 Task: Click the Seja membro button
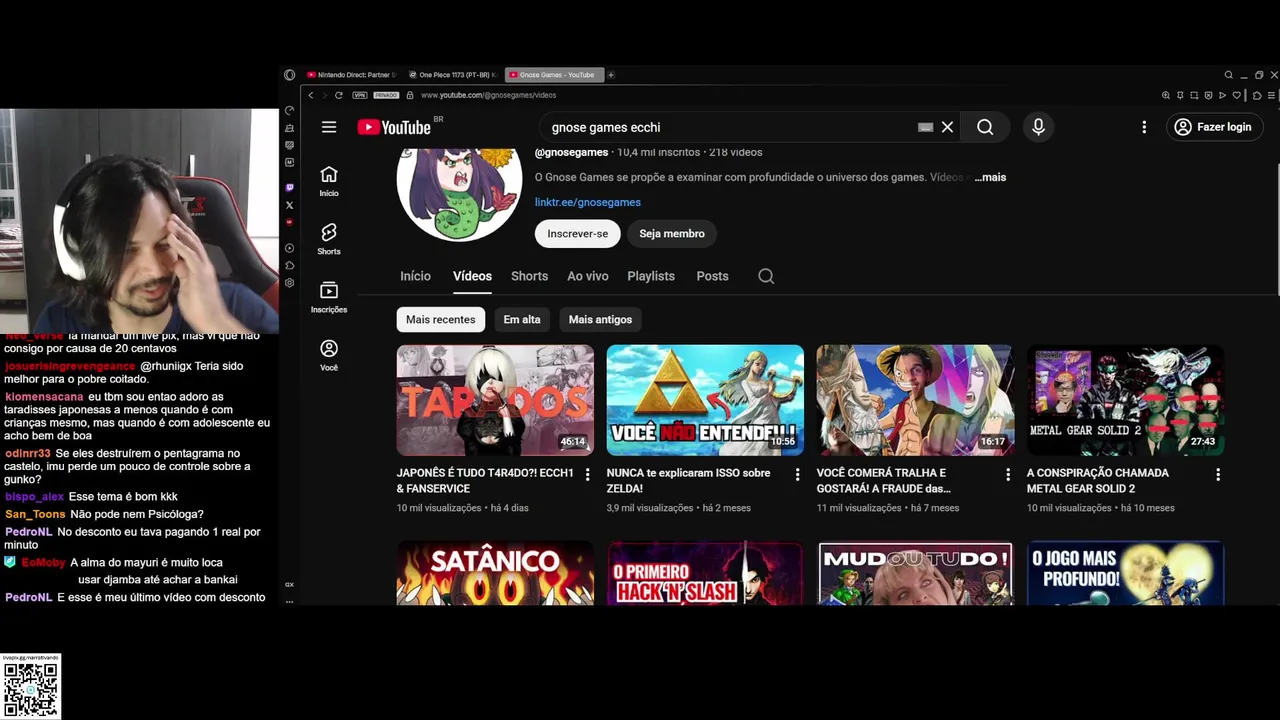click(672, 233)
